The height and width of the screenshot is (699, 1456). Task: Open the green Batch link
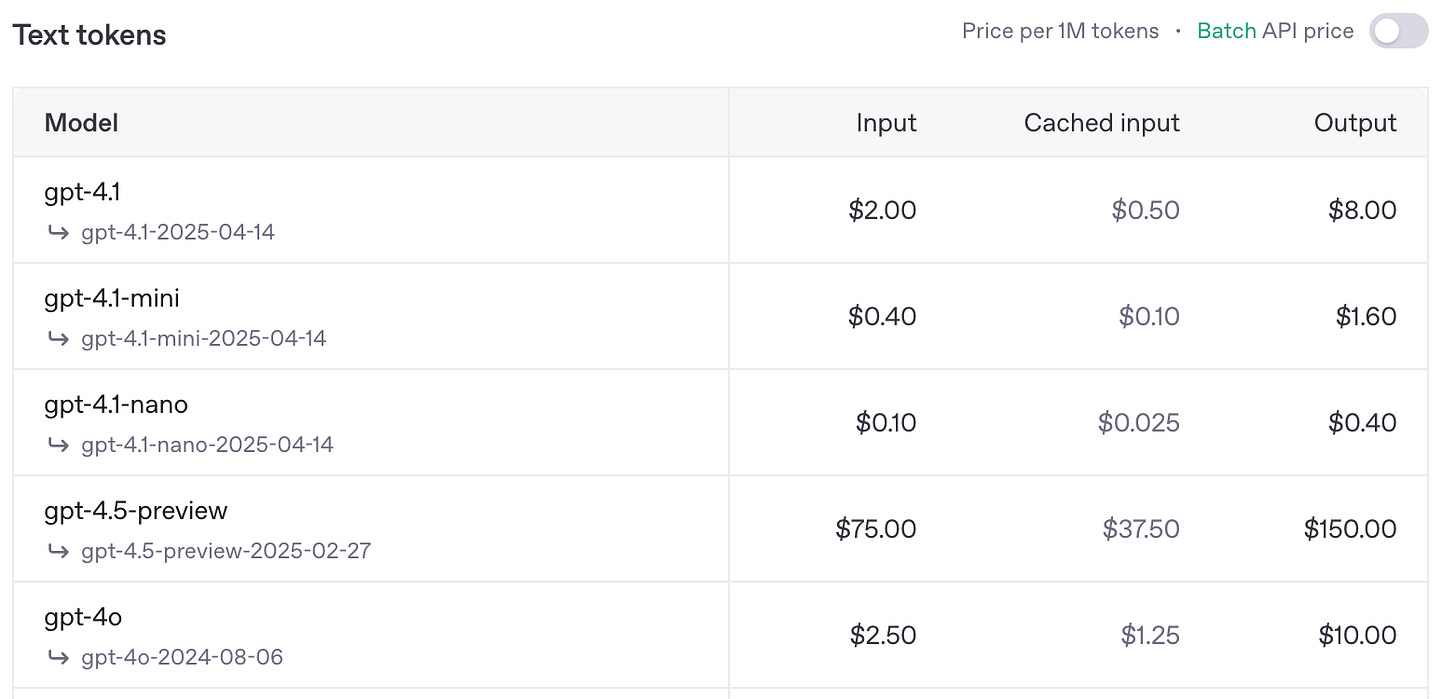1226,31
